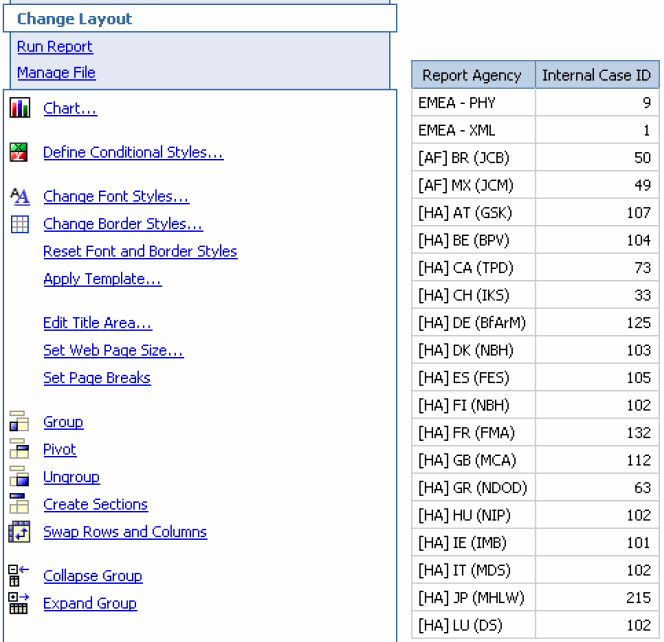Click the Pivot icon
Screen dimensions: 664x642
(19, 449)
